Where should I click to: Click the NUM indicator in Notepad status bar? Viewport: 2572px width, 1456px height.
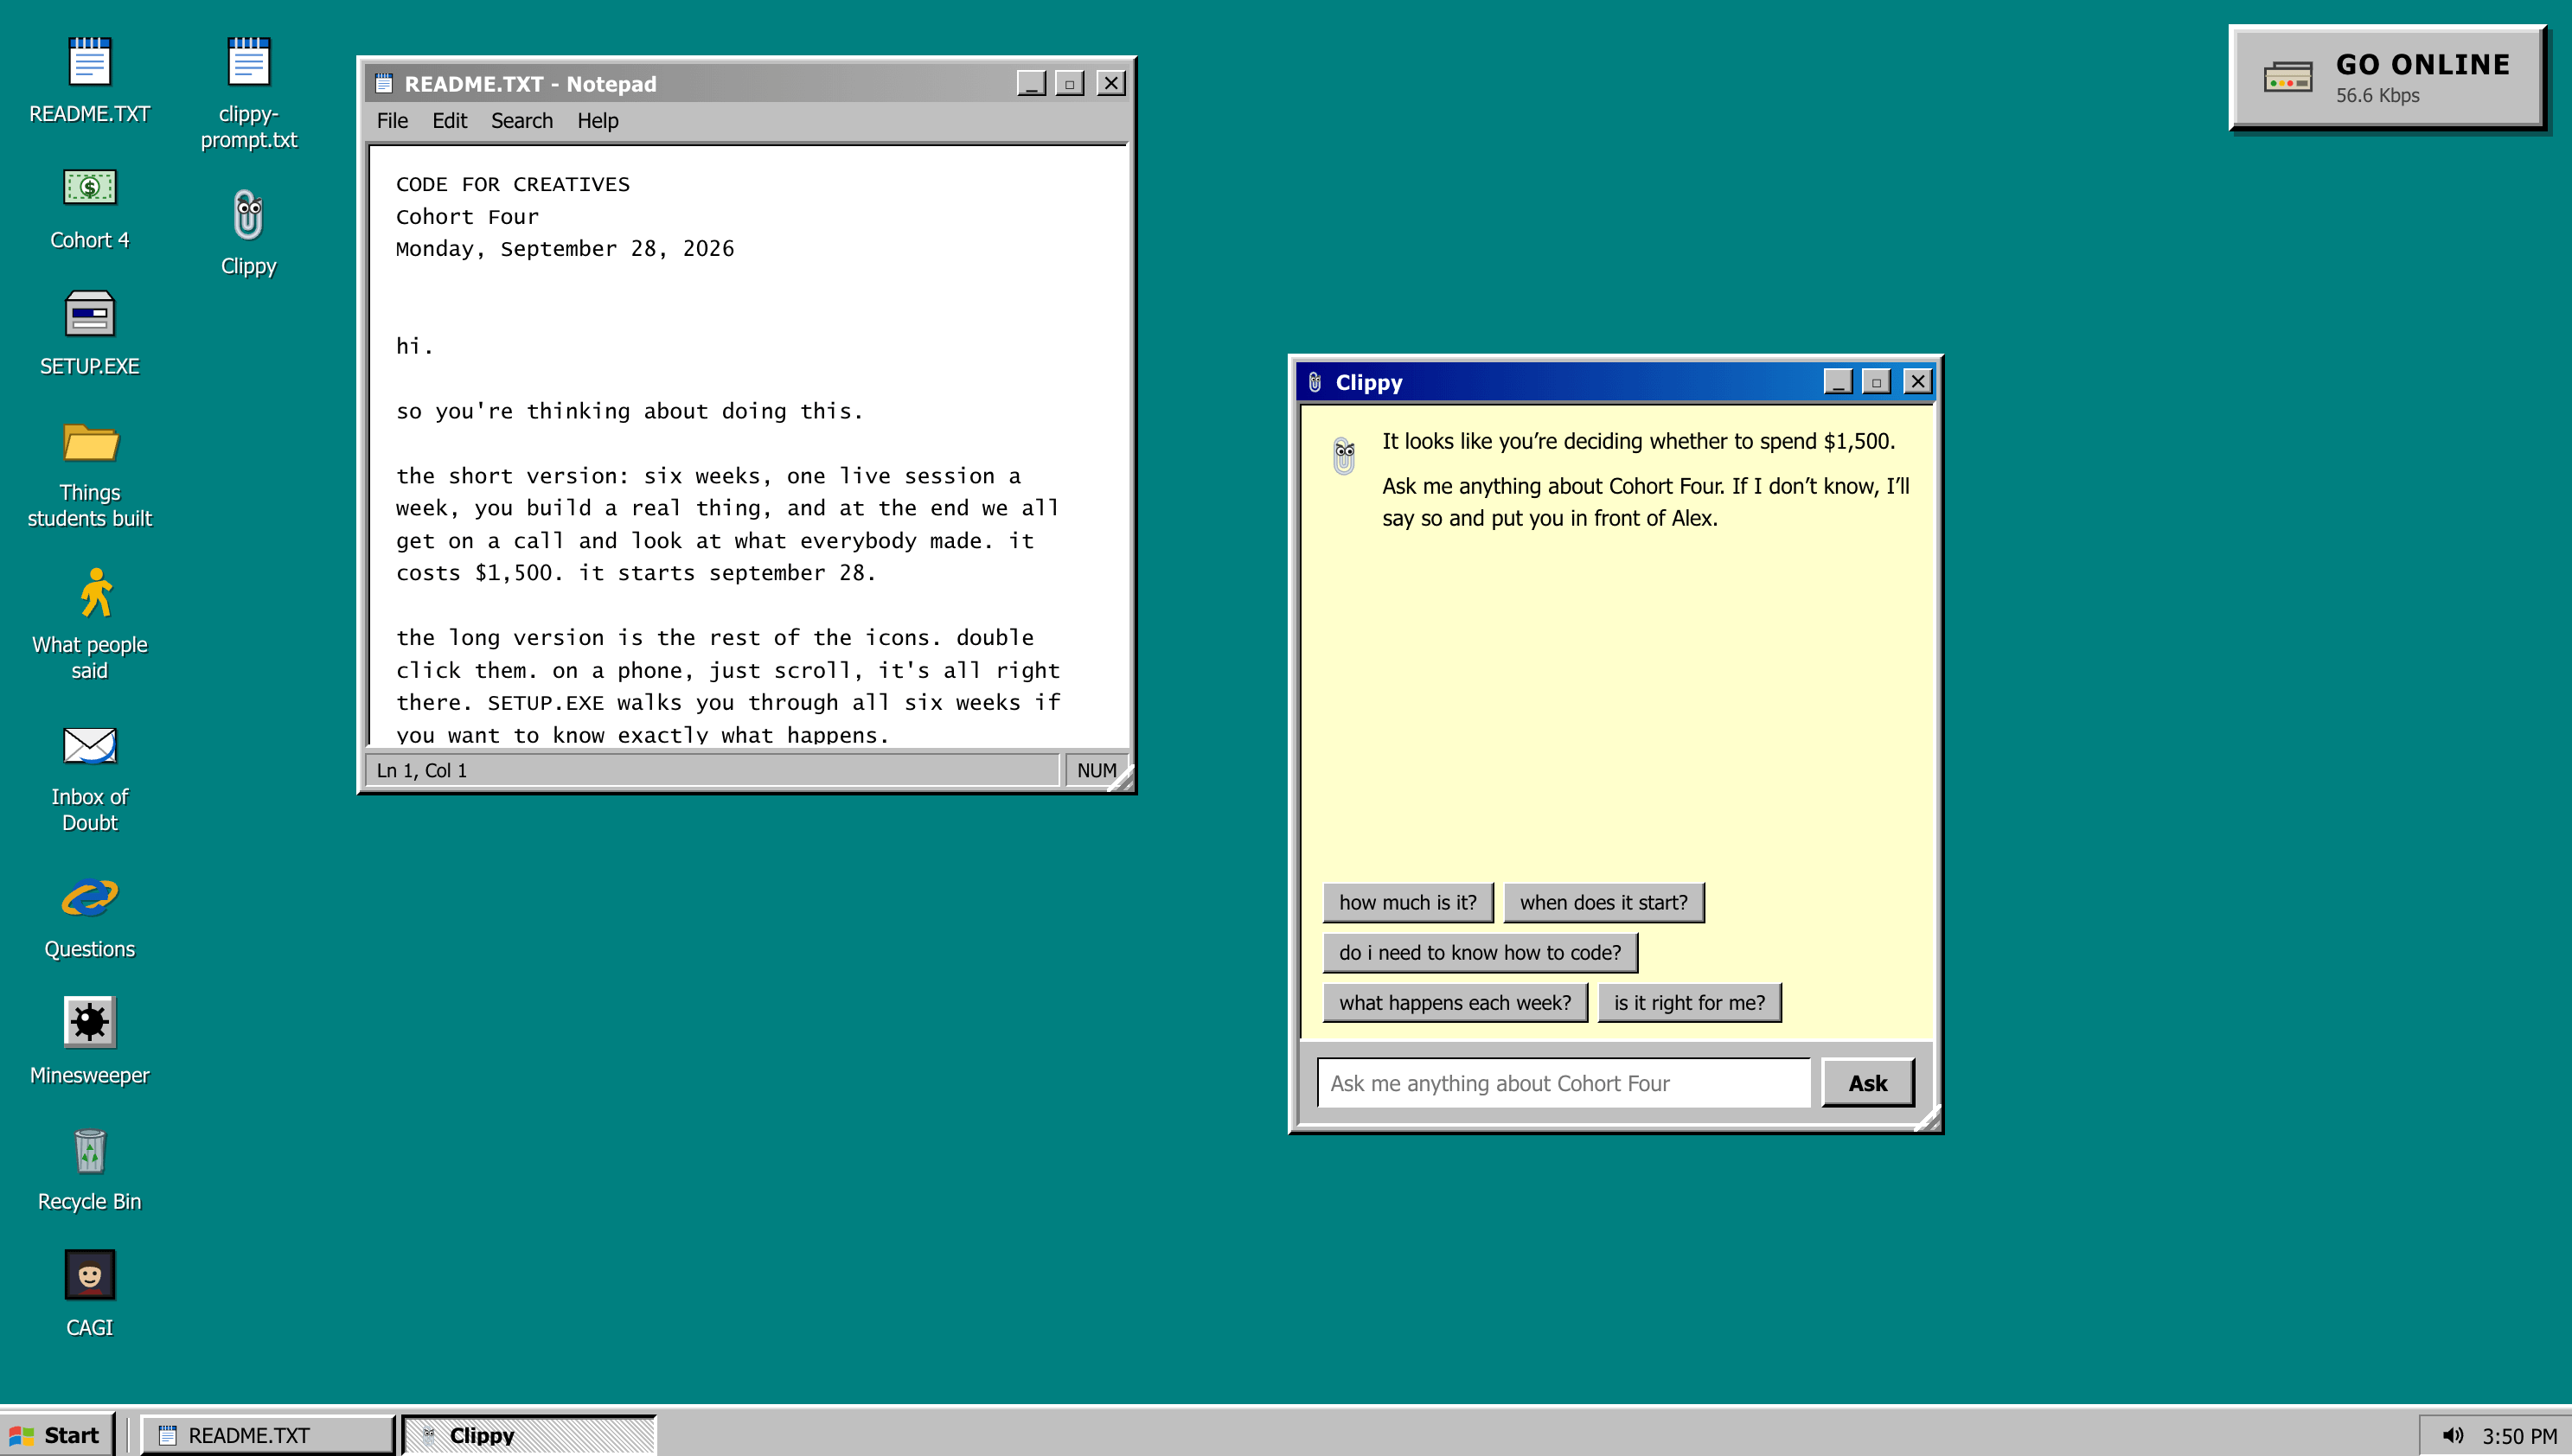click(1096, 770)
